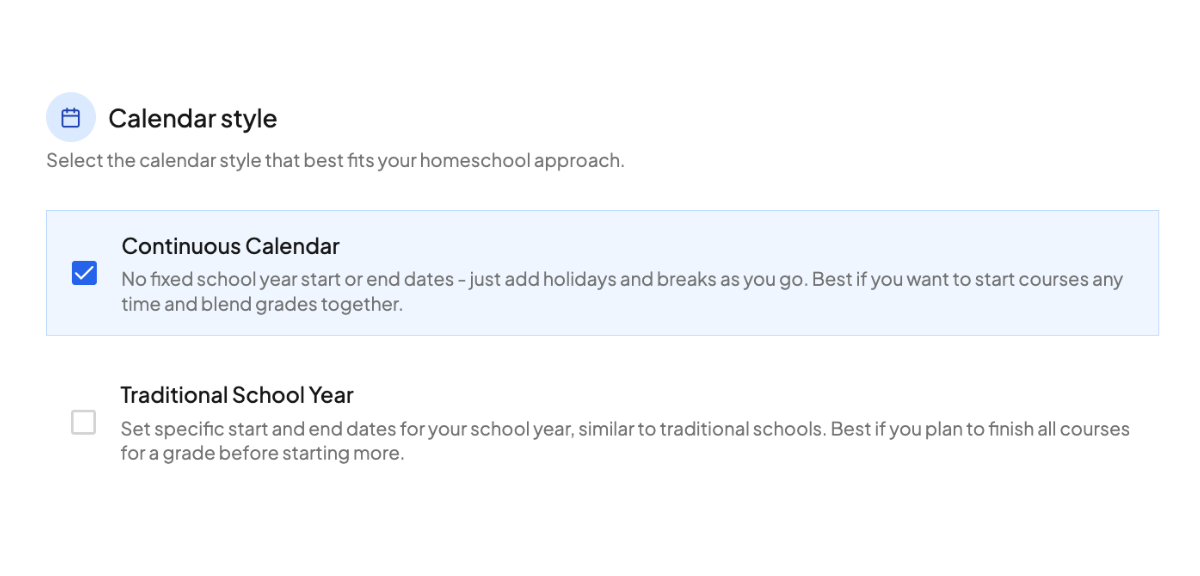This screenshot has width=1200, height=576.
Task: Click the word "Traditional" in the second option
Action: pos(174,395)
